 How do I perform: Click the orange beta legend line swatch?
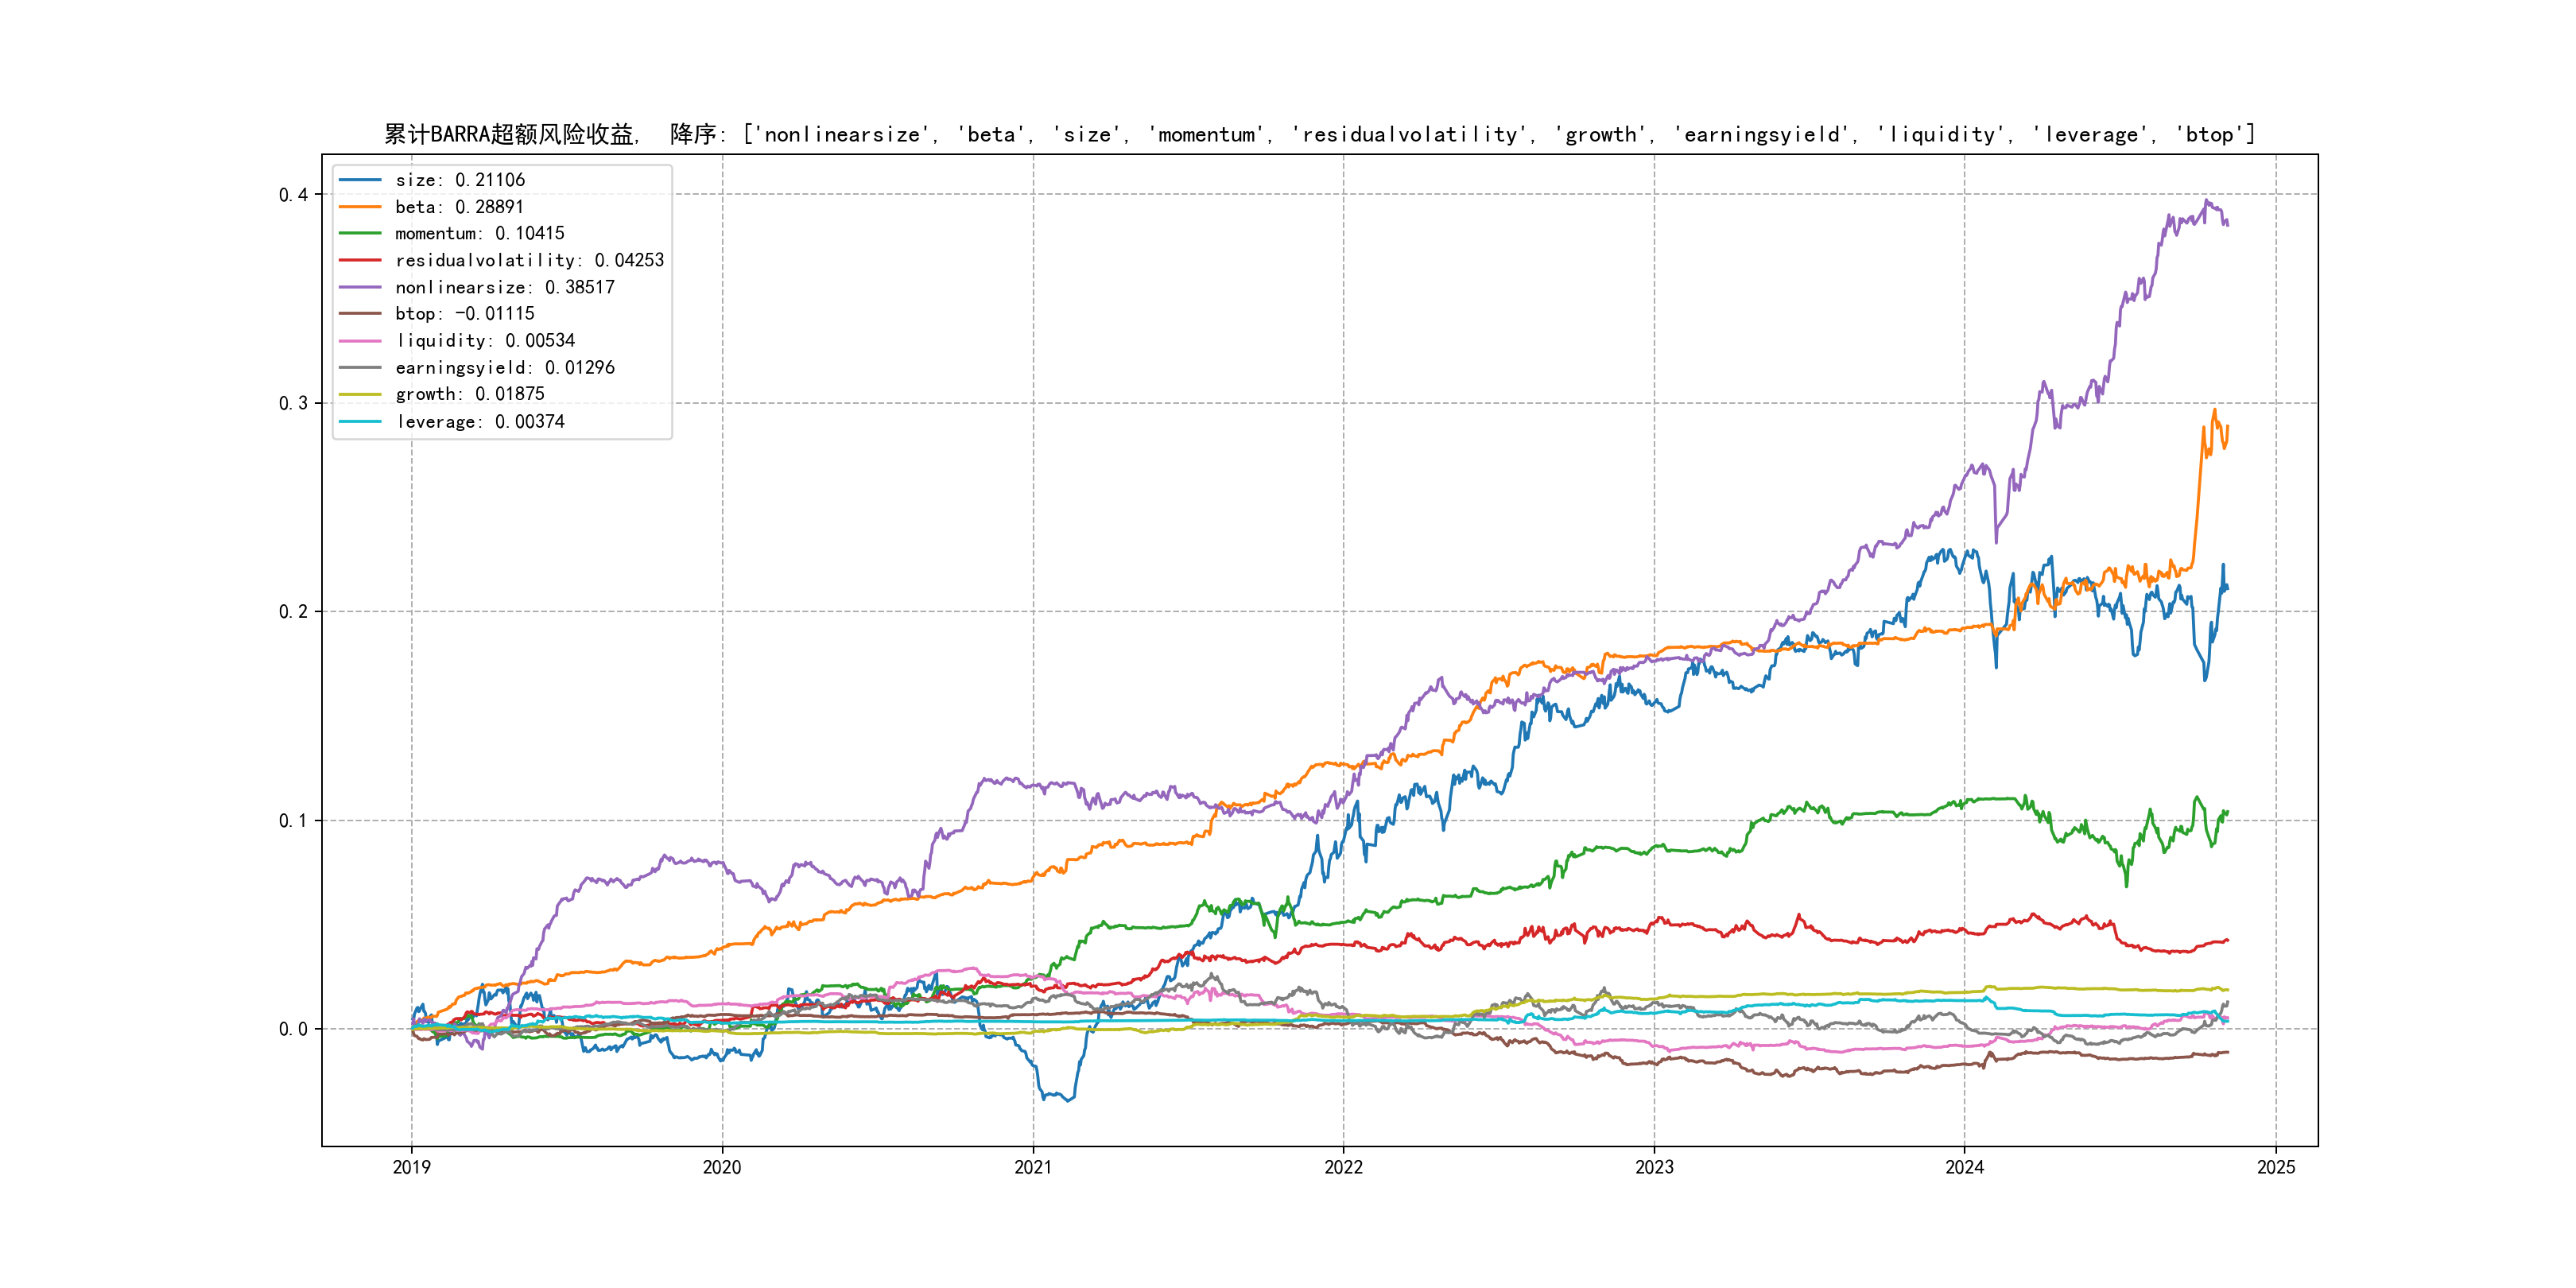point(360,207)
